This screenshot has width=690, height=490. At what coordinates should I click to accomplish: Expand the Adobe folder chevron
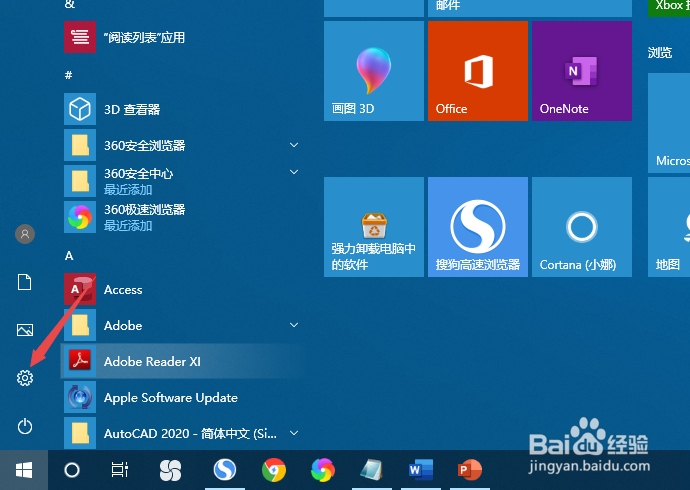coord(294,325)
